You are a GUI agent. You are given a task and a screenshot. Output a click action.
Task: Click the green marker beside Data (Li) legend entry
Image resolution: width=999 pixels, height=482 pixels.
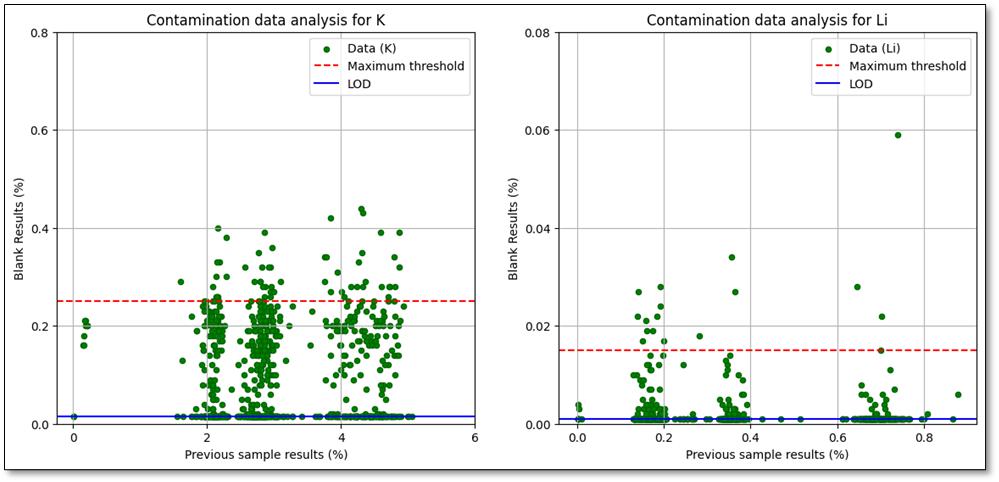click(x=828, y=48)
